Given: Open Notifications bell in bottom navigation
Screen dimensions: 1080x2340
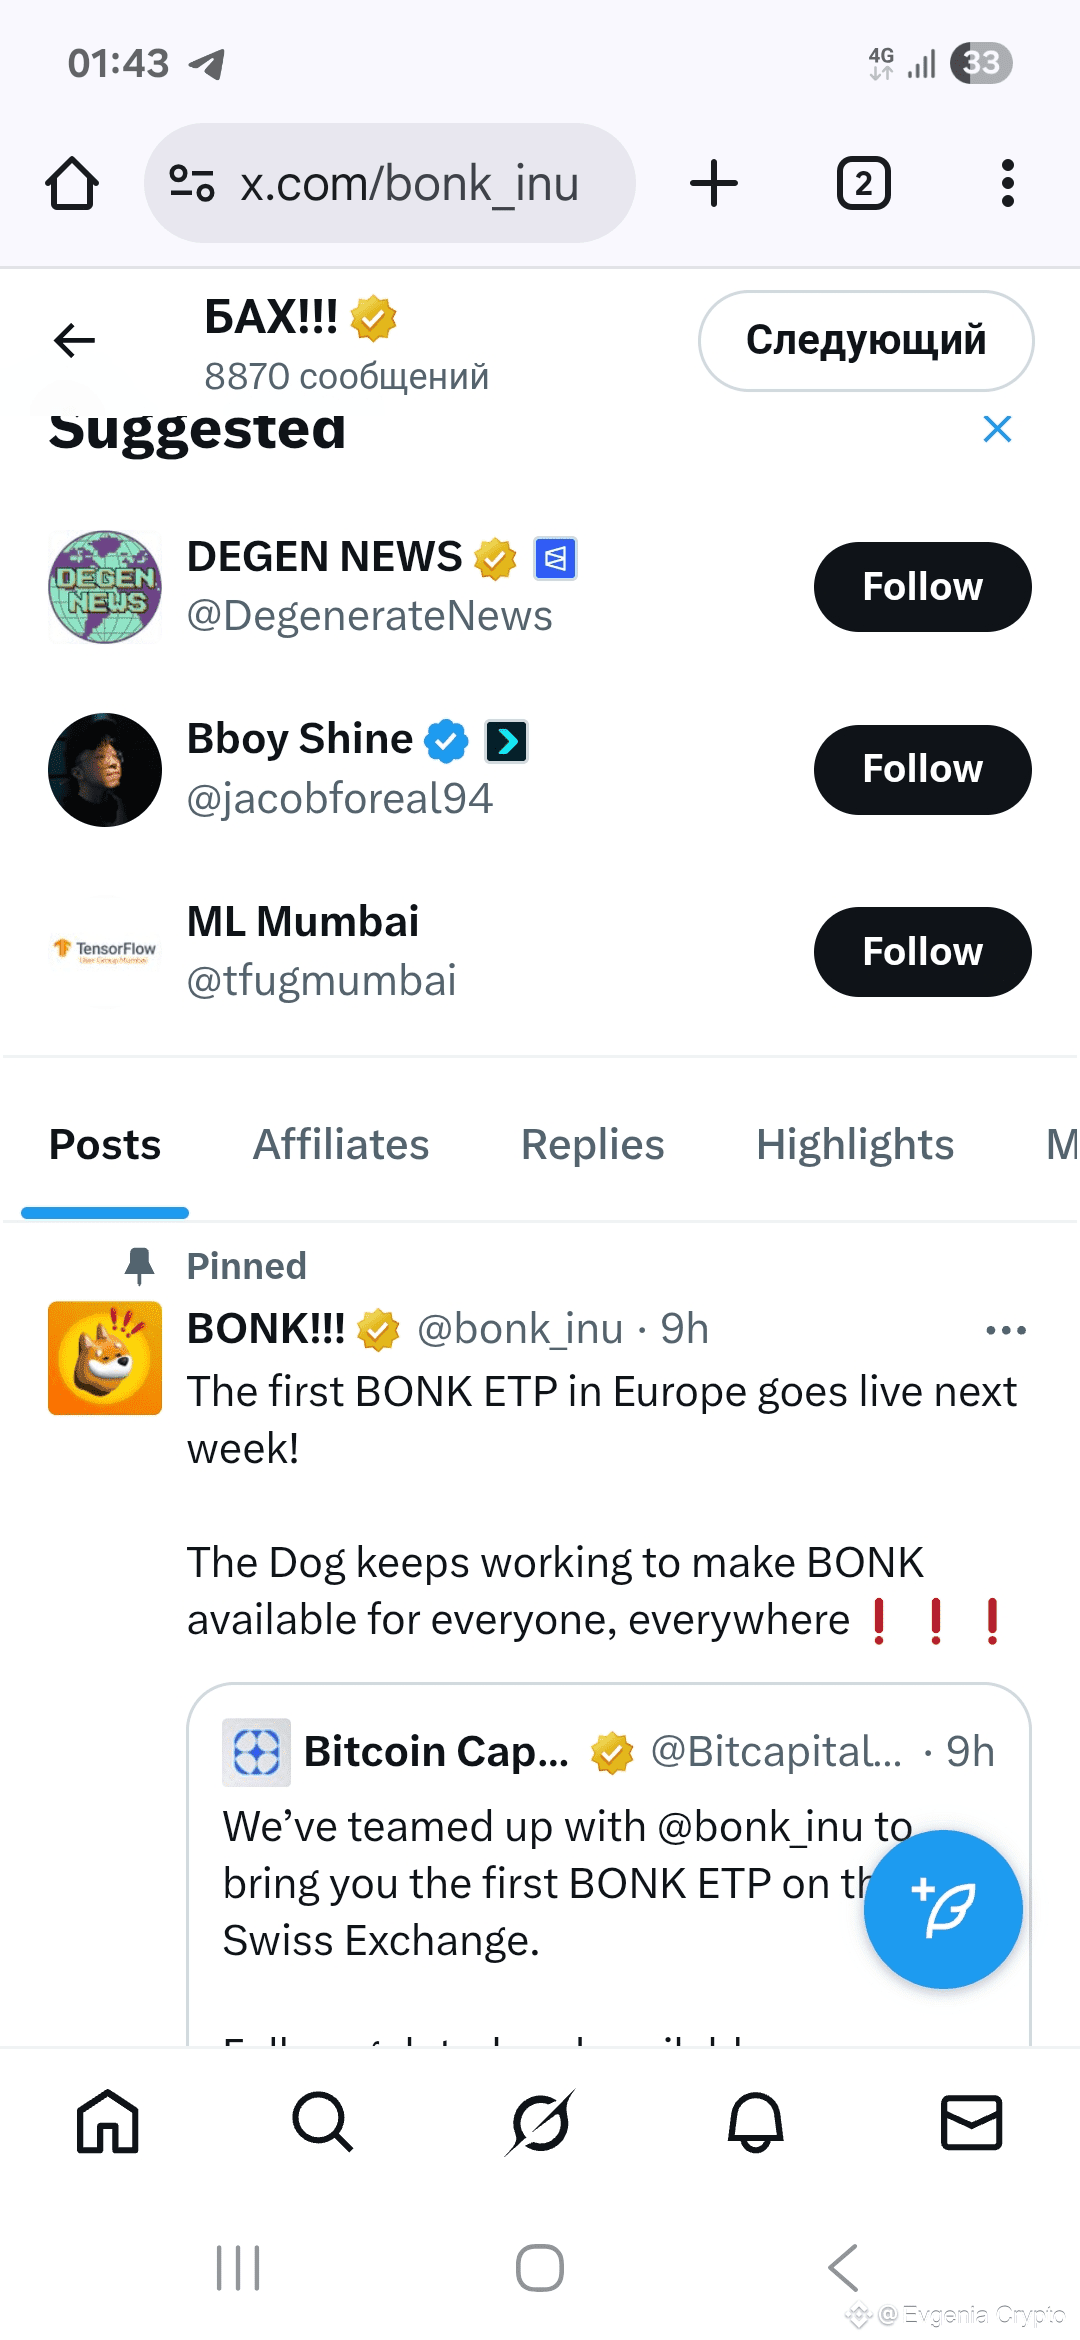Looking at the screenshot, I should pos(755,2121).
